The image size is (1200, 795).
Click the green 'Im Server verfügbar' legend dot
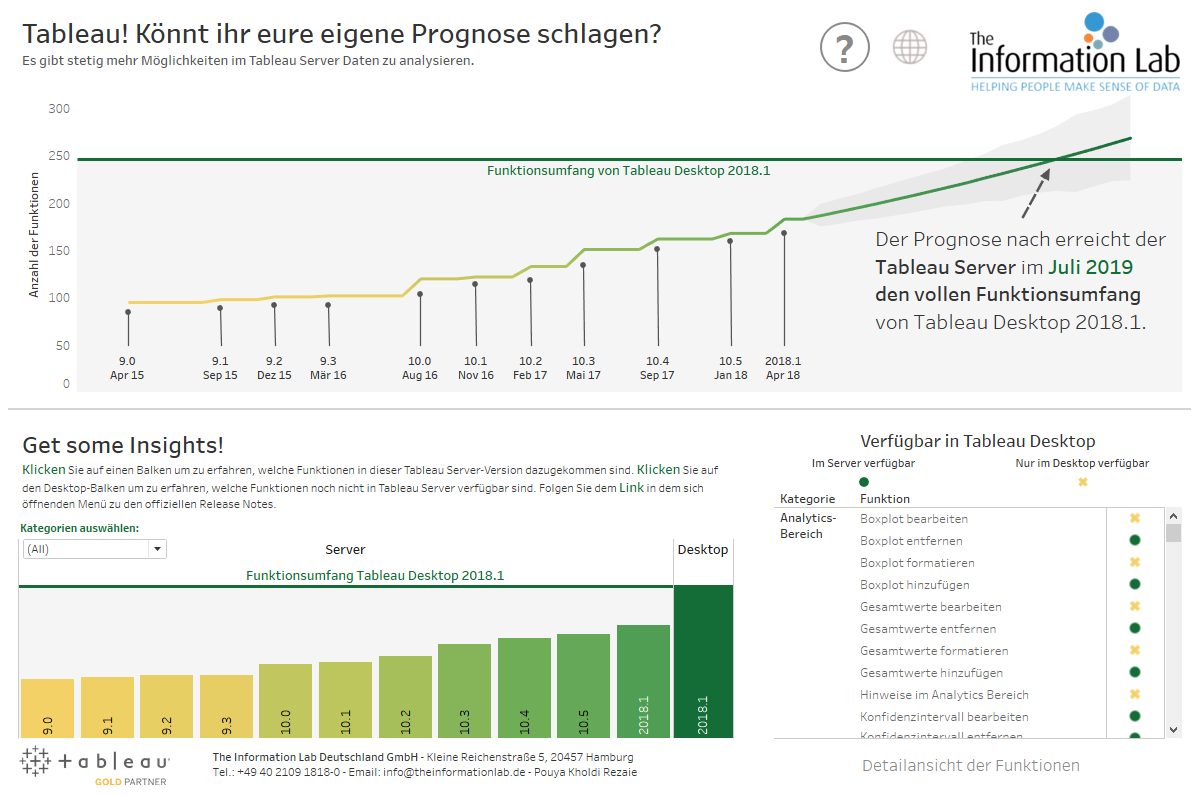coord(864,482)
